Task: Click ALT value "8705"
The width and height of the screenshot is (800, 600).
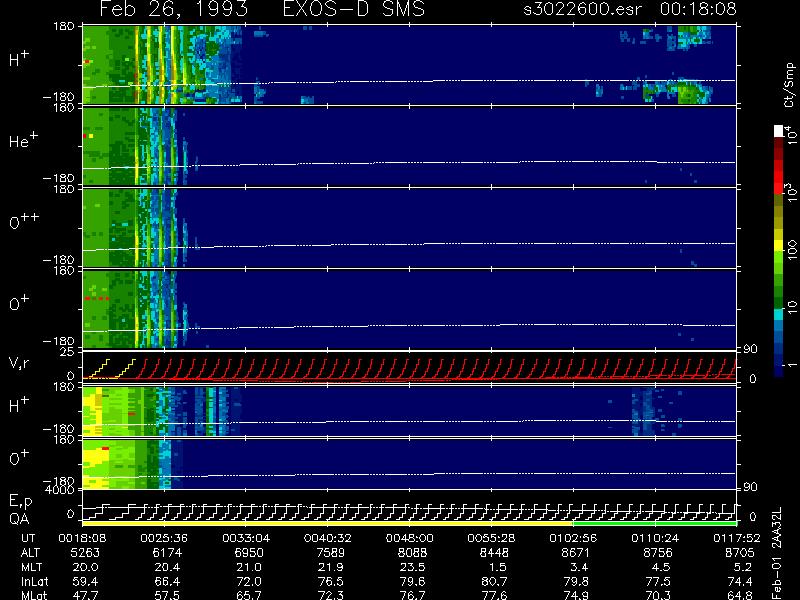Action: 739,553
